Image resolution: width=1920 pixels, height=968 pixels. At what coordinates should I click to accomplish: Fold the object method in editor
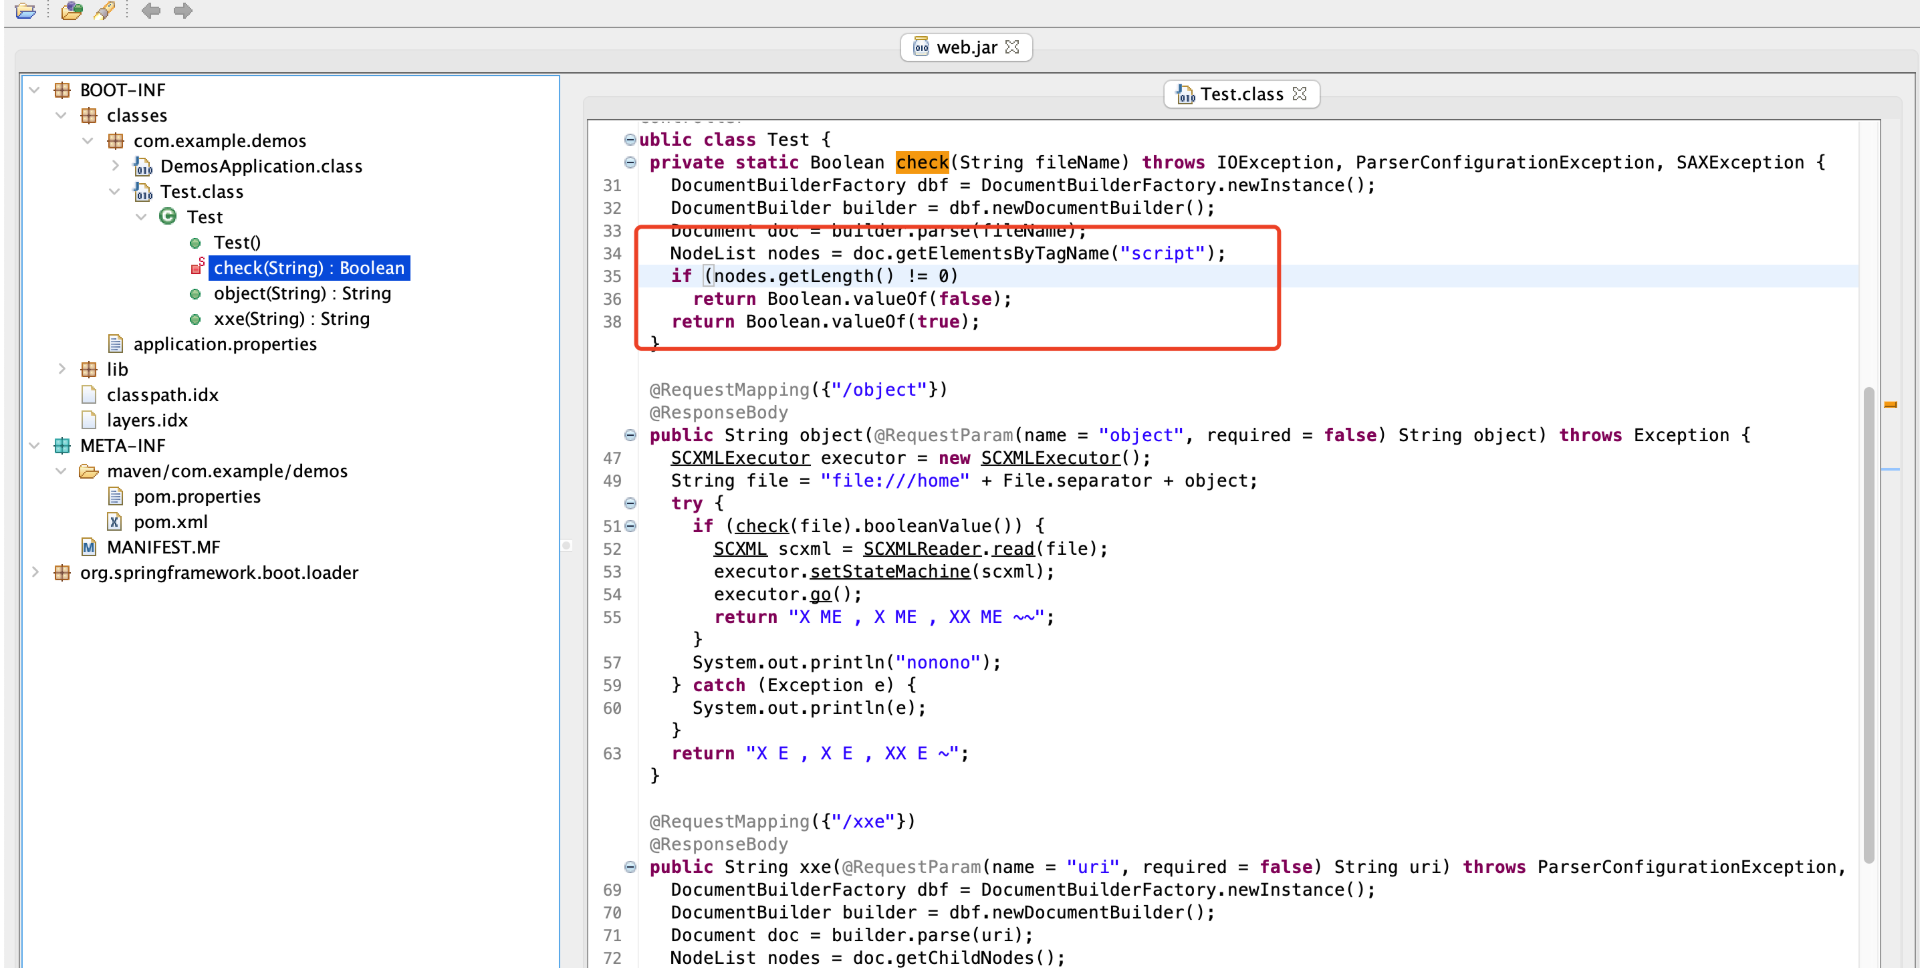[x=630, y=435]
